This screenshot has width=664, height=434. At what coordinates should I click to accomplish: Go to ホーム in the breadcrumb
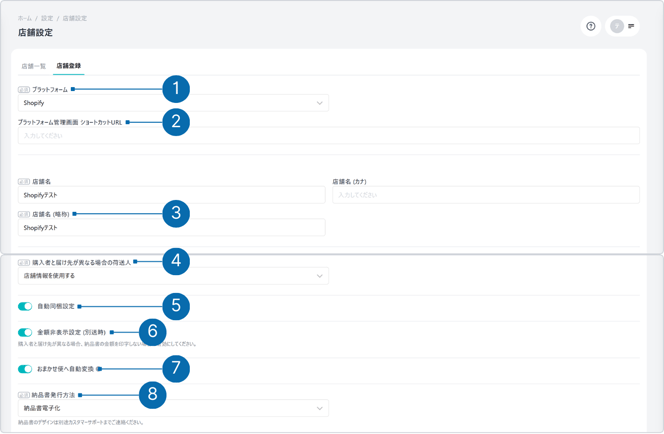tap(24, 18)
